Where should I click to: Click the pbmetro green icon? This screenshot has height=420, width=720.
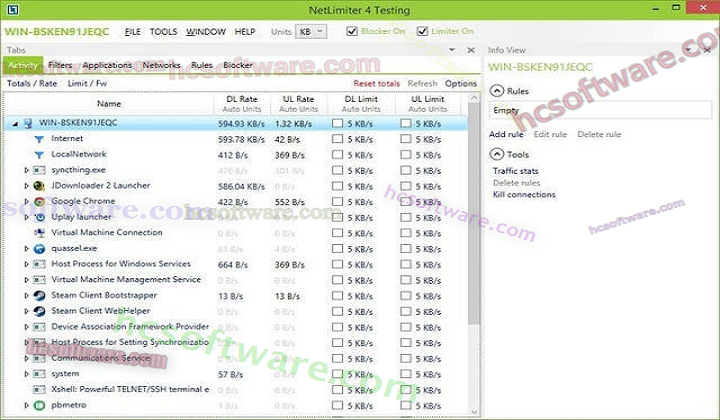tap(39, 405)
